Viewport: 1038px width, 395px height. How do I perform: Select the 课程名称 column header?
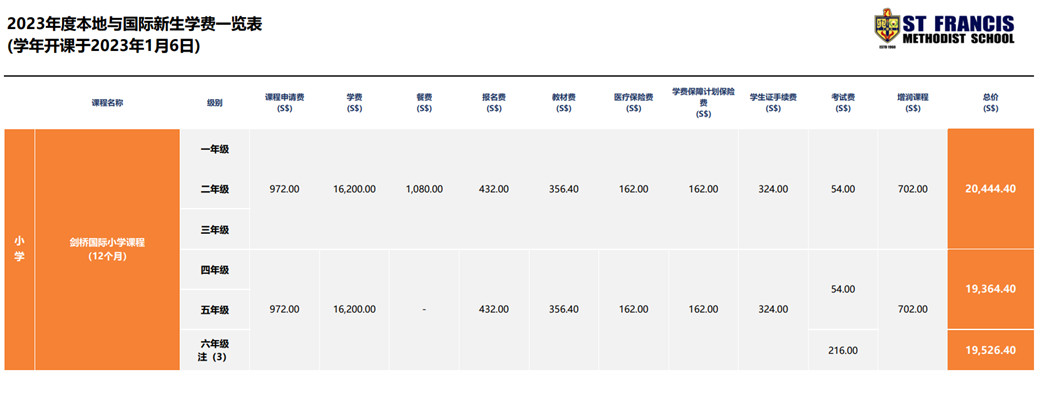coord(107,103)
